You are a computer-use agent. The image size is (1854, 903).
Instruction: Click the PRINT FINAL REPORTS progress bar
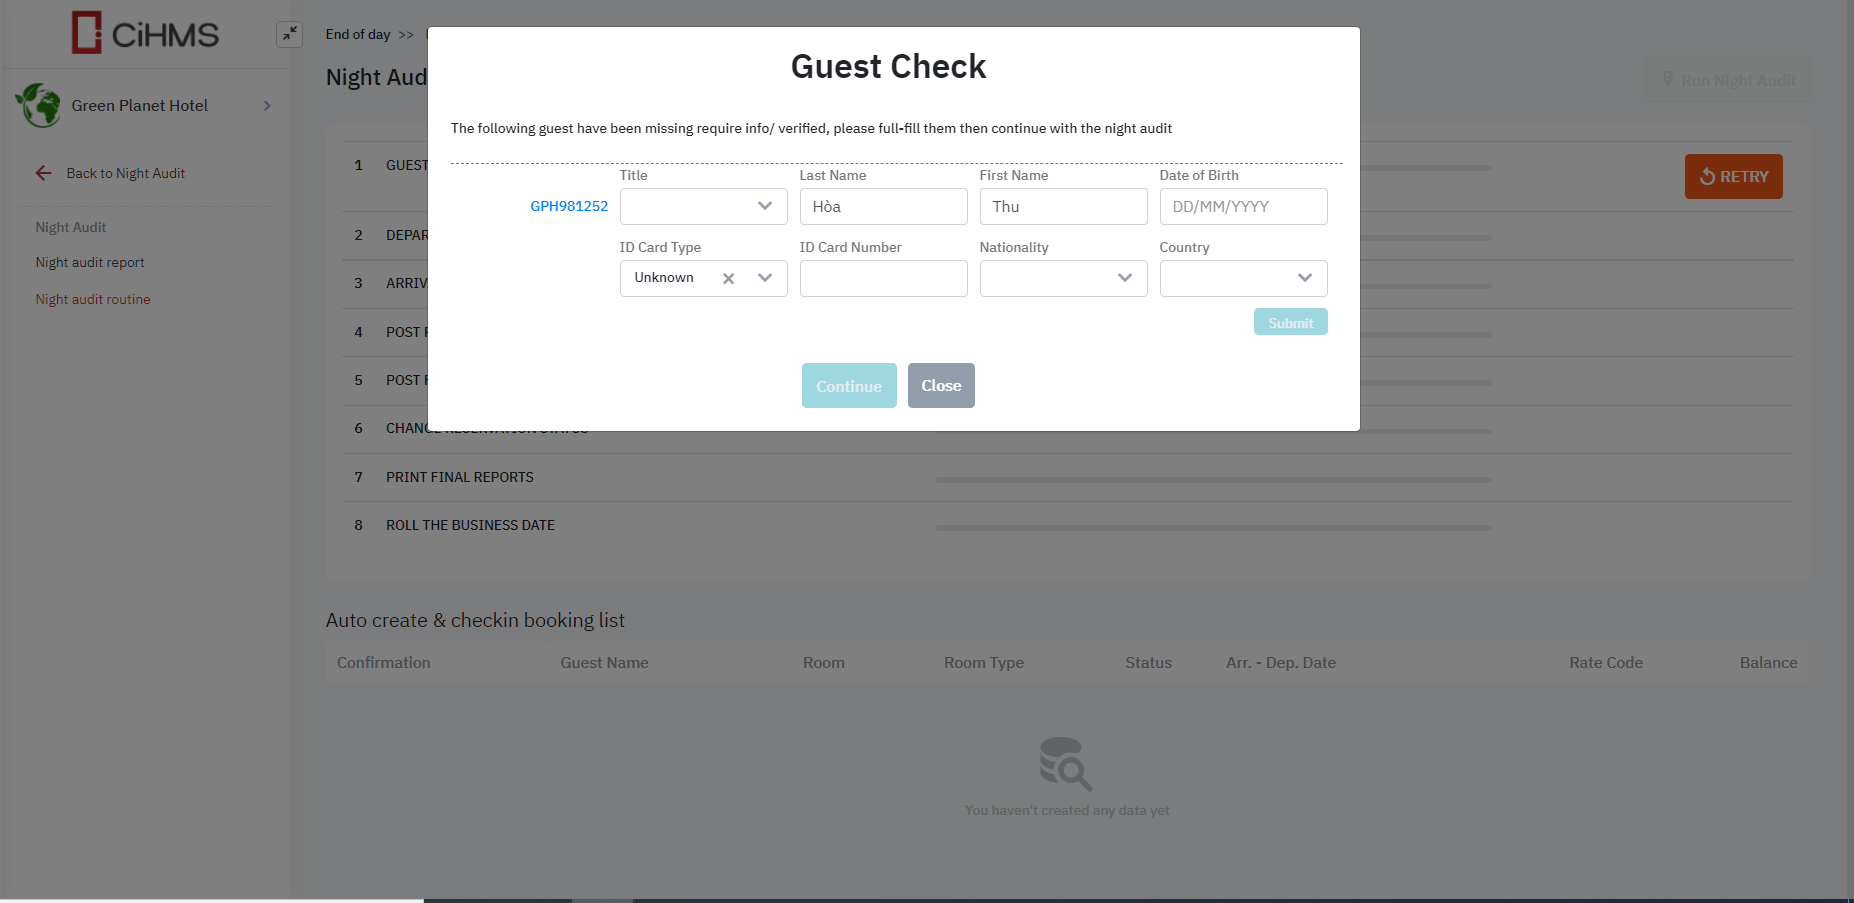(x=1213, y=480)
